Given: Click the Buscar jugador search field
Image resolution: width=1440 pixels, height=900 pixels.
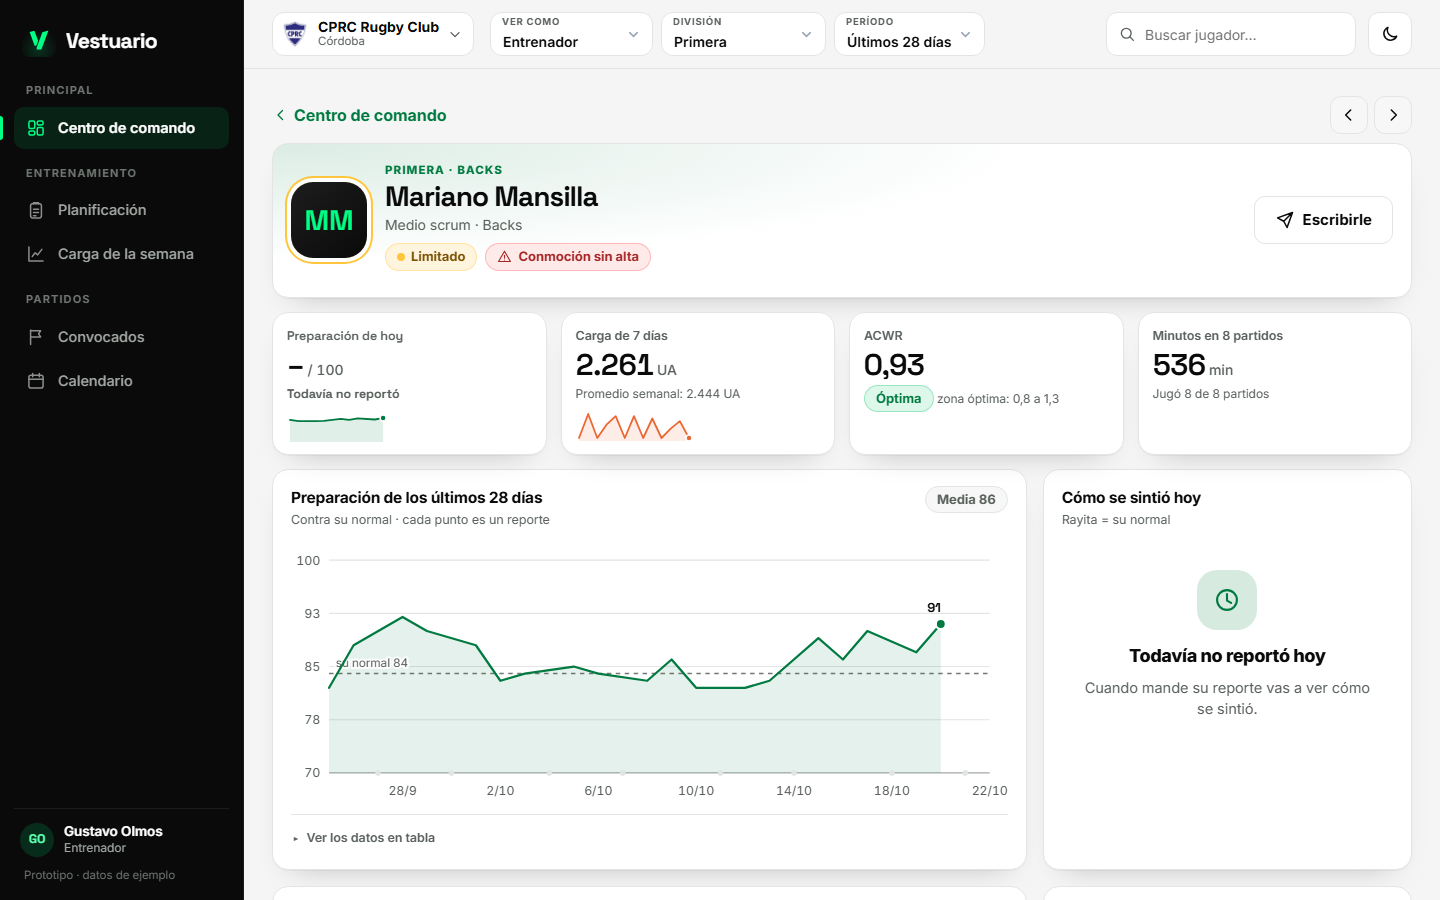Looking at the screenshot, I should pyautogui.click(x=1231, y=34).
